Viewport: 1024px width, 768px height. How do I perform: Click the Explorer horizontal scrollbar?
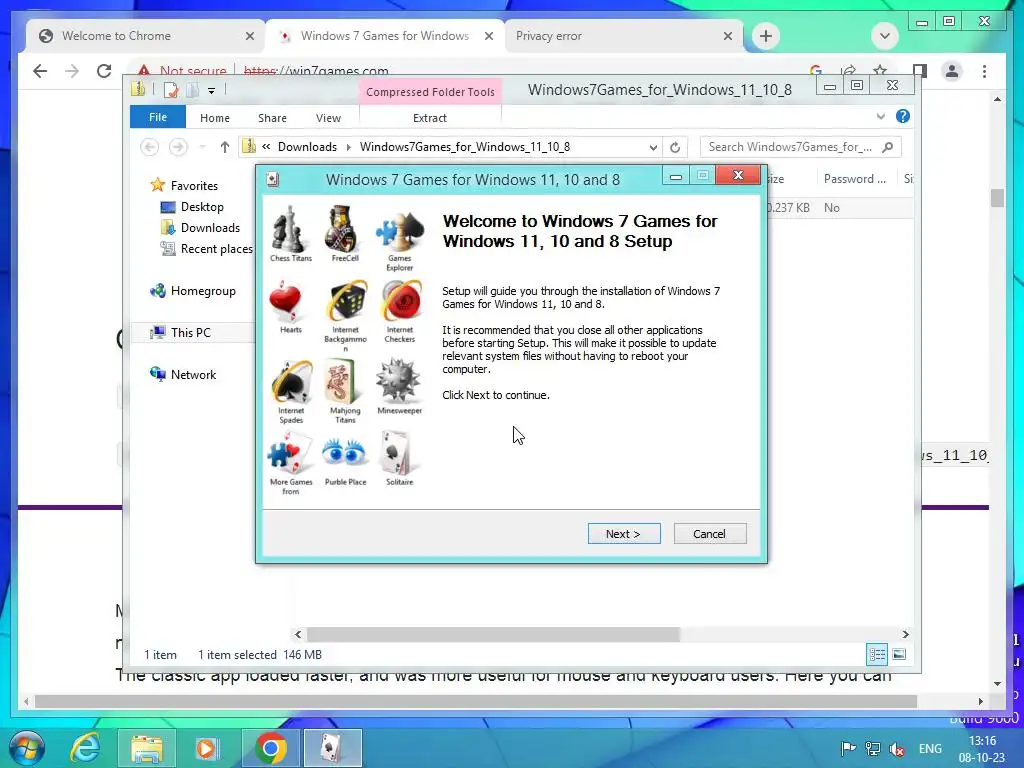(493, 634)
